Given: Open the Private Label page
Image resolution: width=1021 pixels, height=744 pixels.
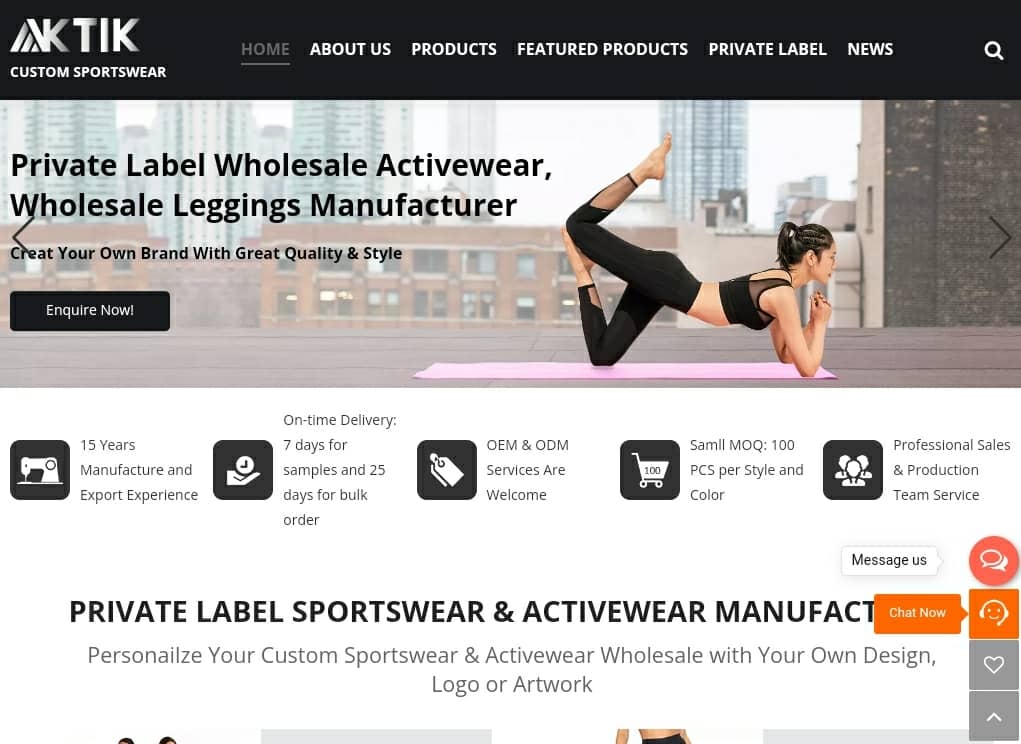Looking at the screenshot, I should point(768,49).
